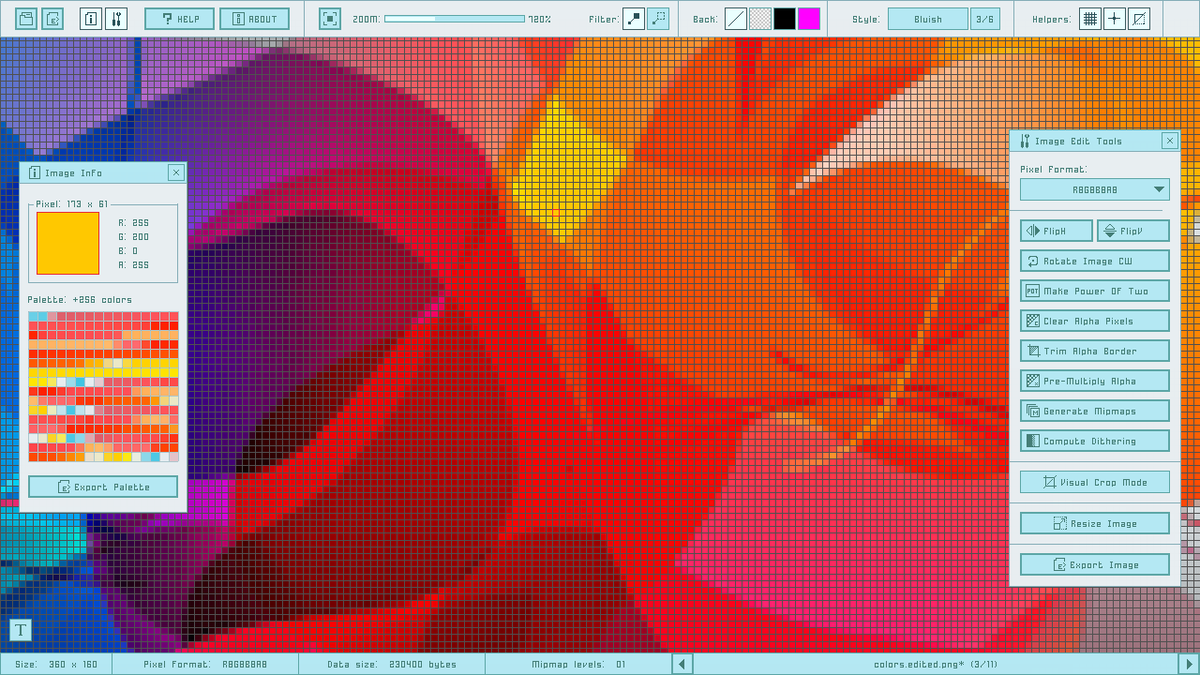1200x675 pixels.
Task: Click the save file icon
Action: (x=25, y=17)
